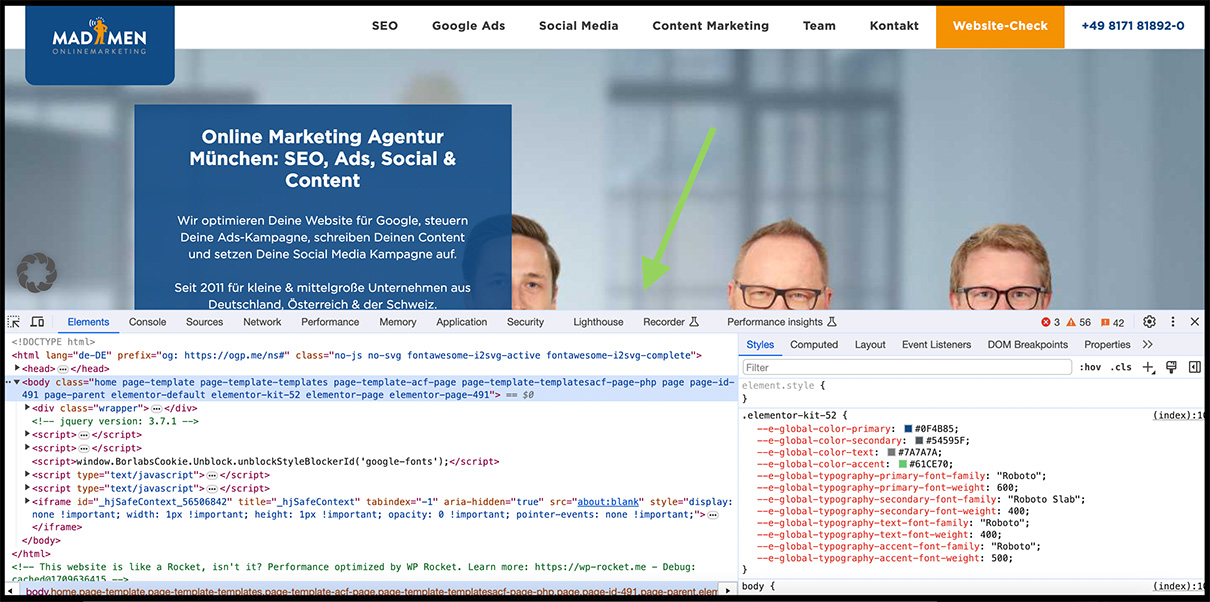Open the (index) source link for .elementor-kit-52

(1179, 415)
